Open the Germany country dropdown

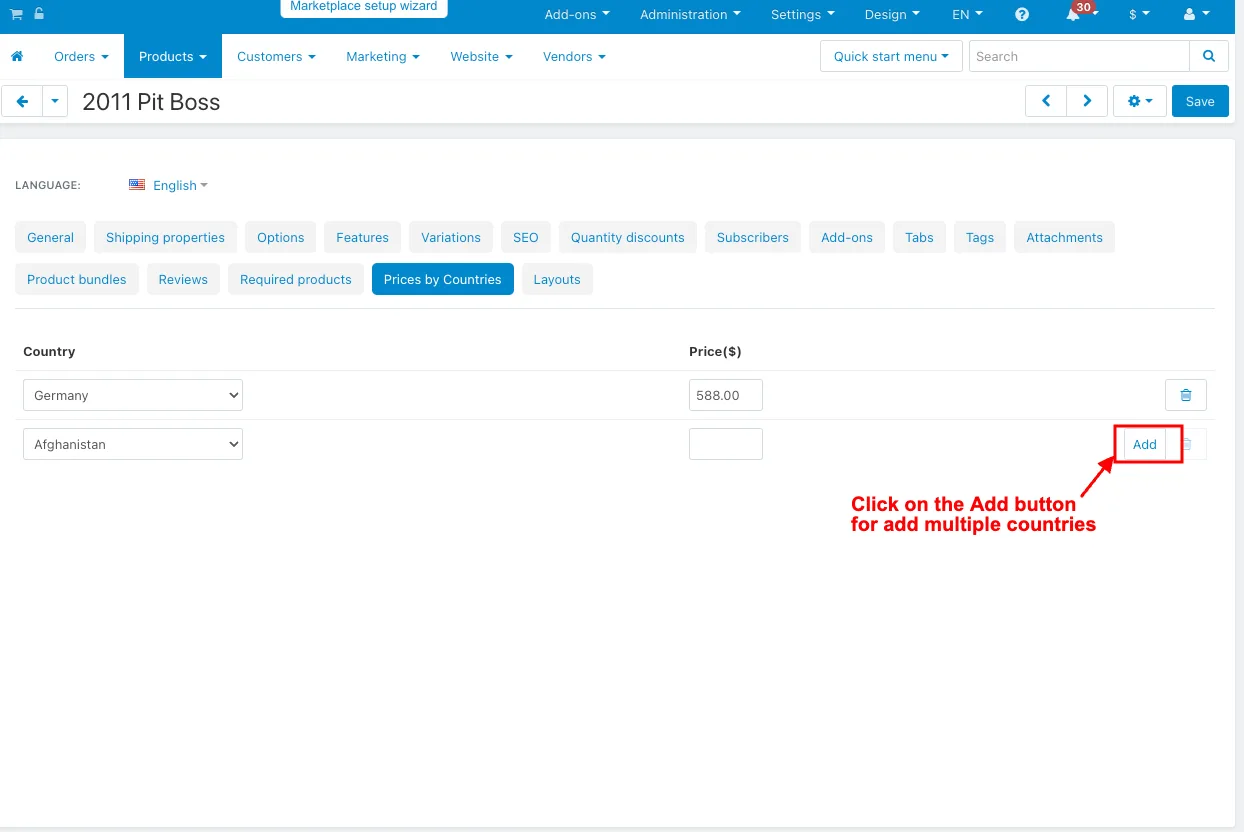tap(133, 395)
